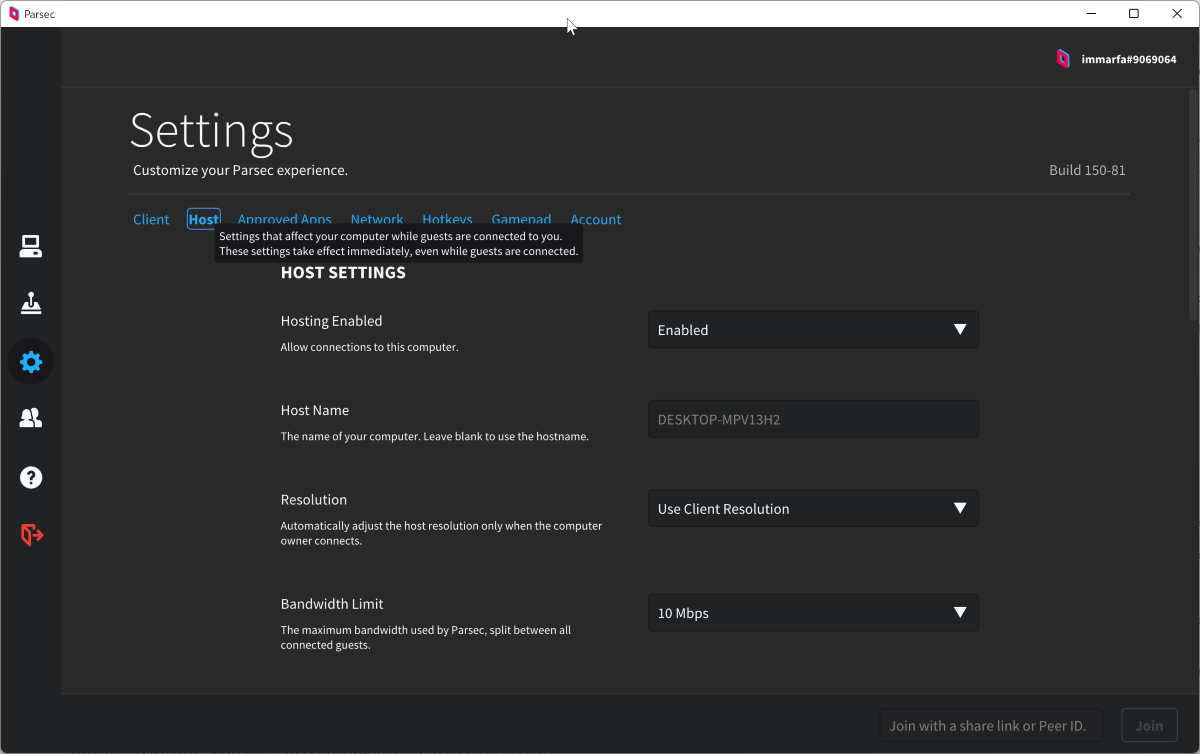Select the Settings gear icon
The image size is (1200, 754).
tap(31, 362)
